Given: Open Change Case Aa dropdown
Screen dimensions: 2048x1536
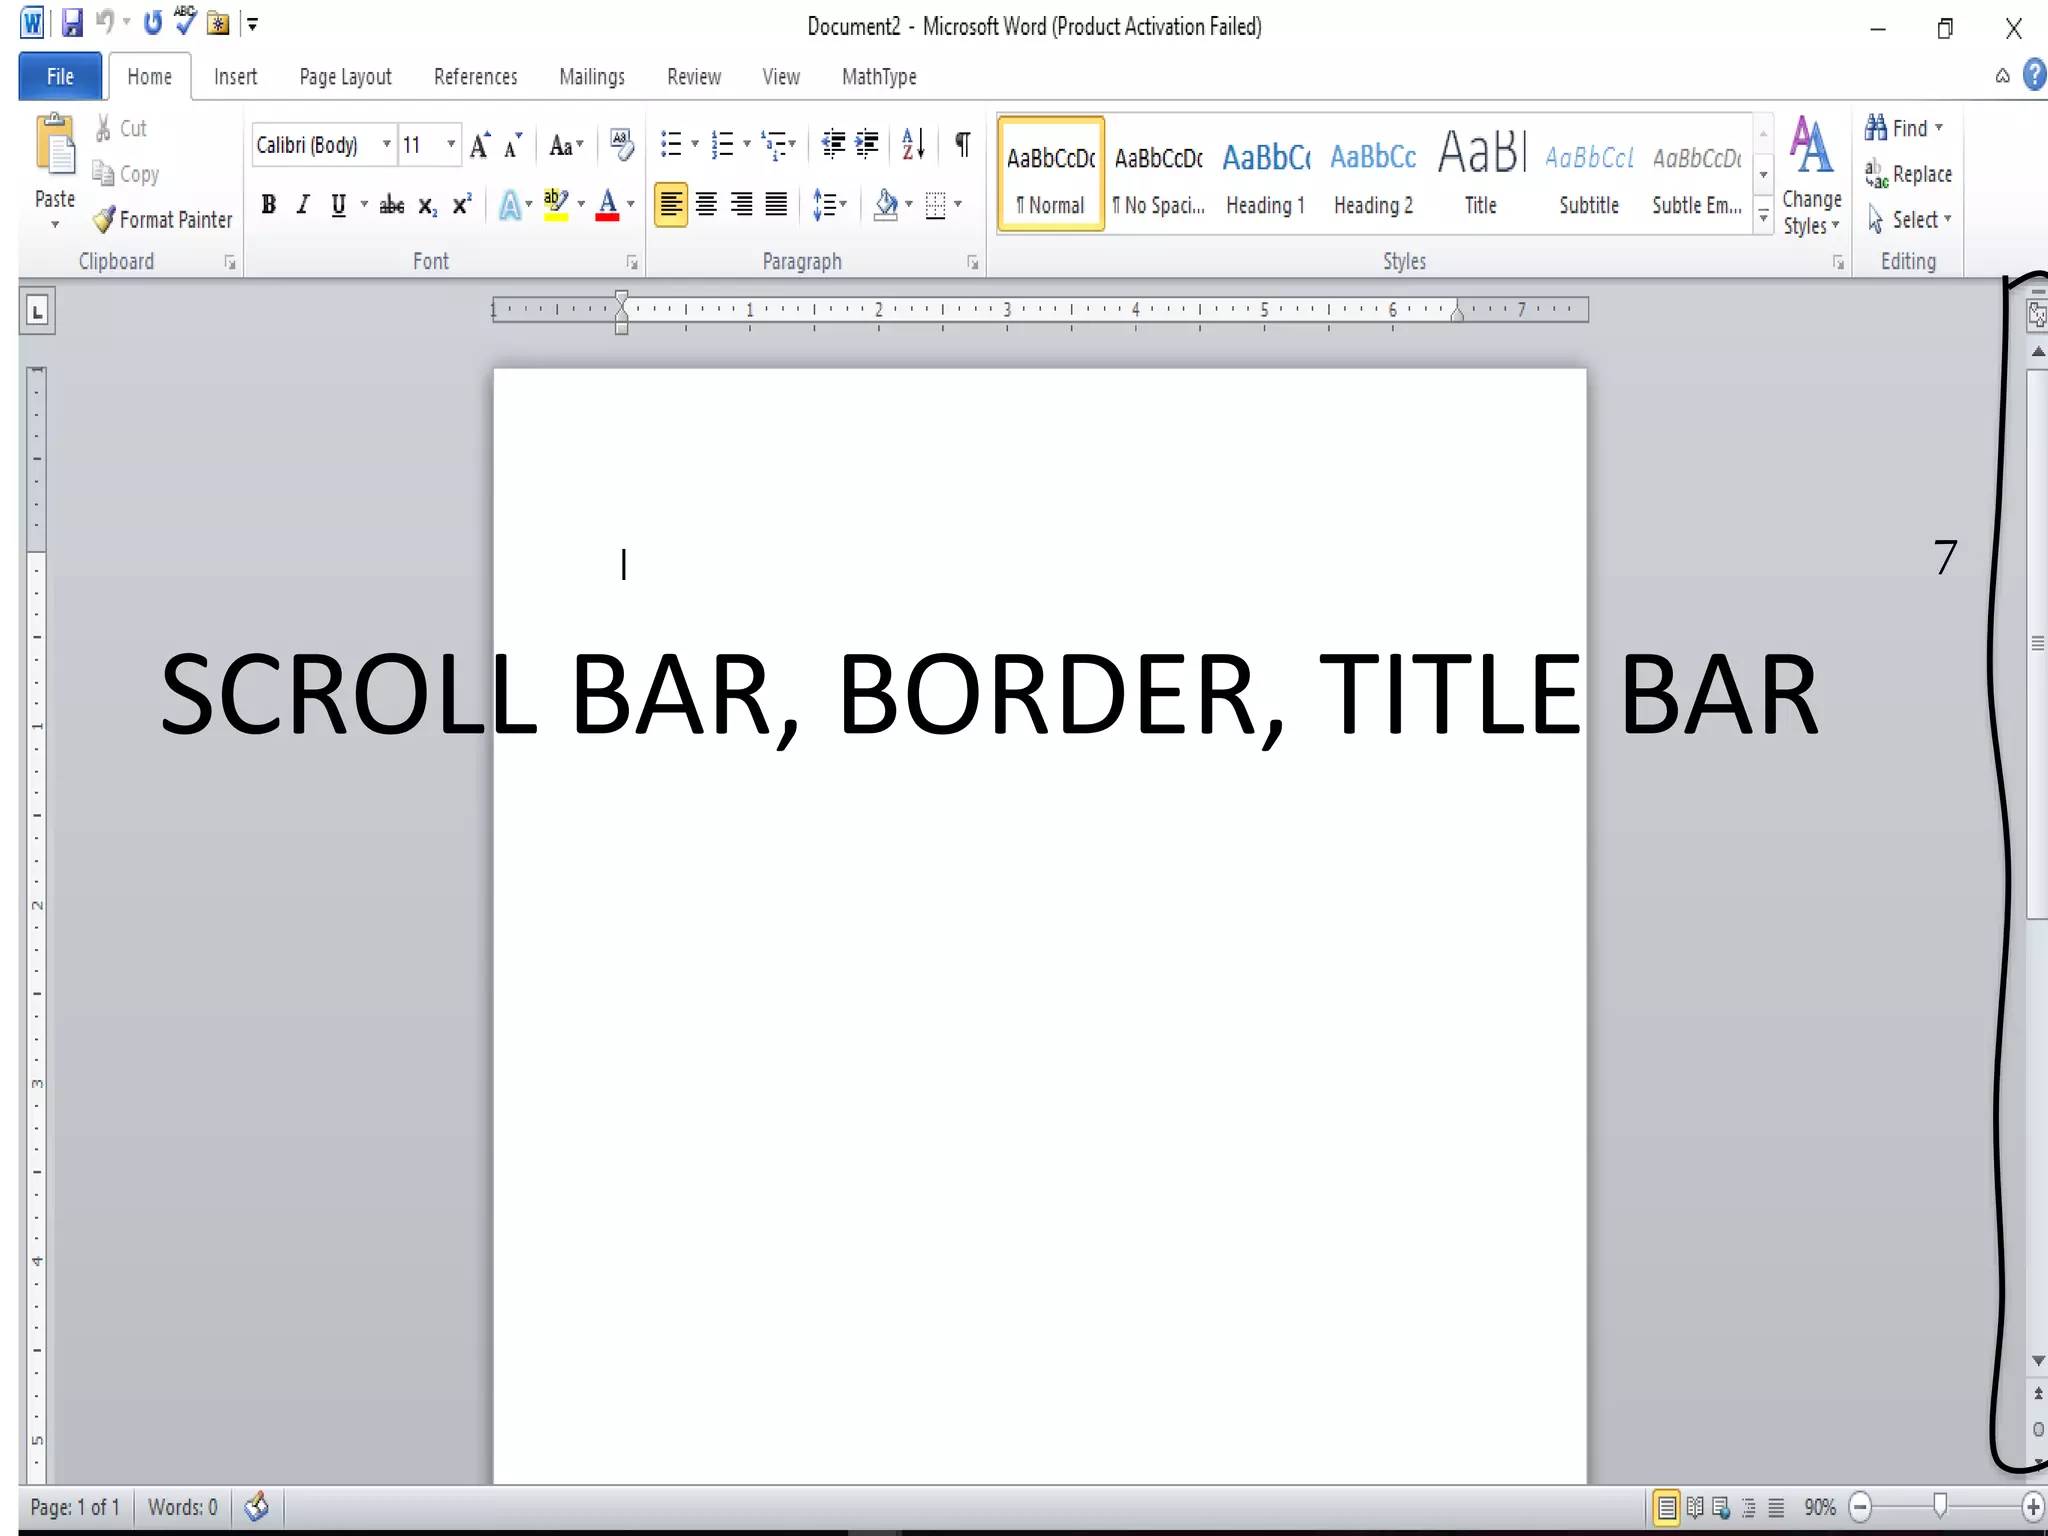Looking at the screenshot, I should tap(566, 146).
